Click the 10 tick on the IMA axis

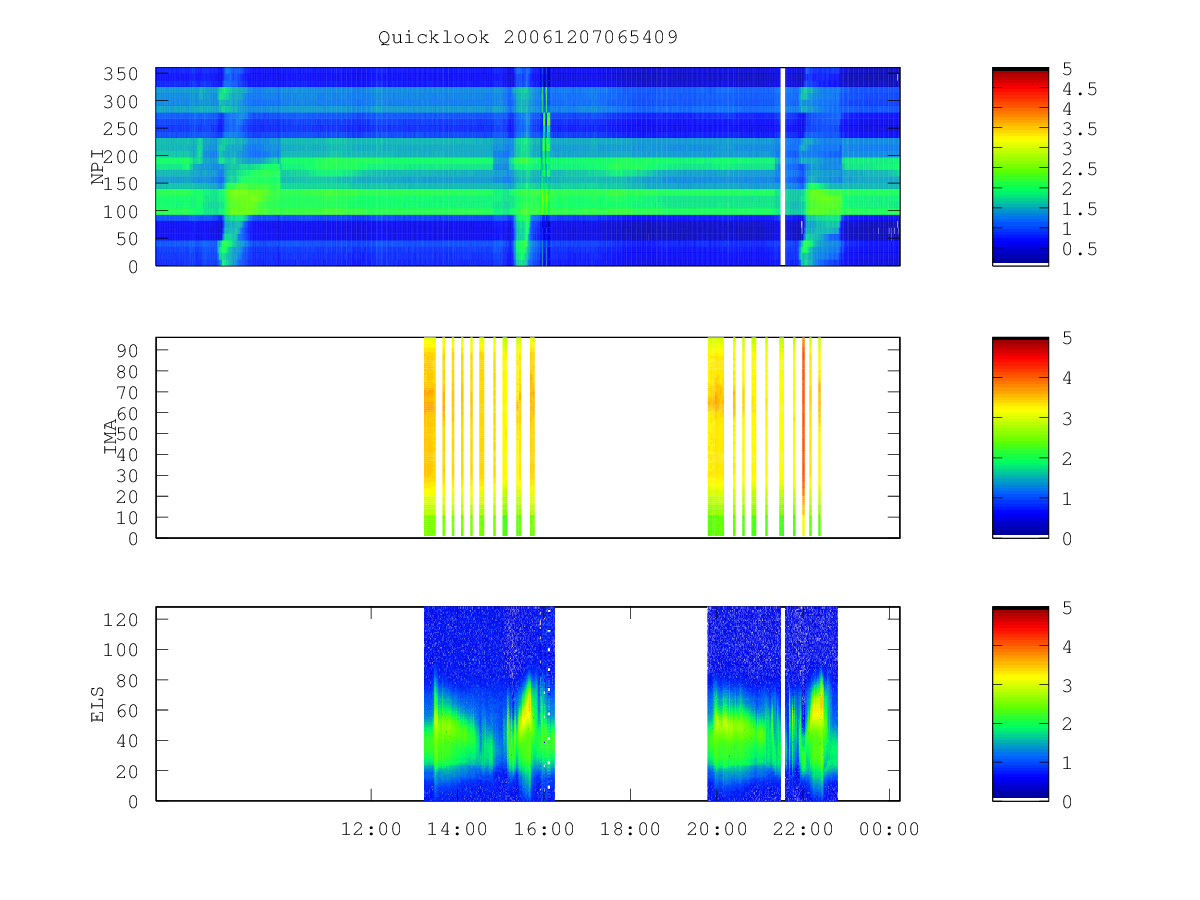pos(129,517)
